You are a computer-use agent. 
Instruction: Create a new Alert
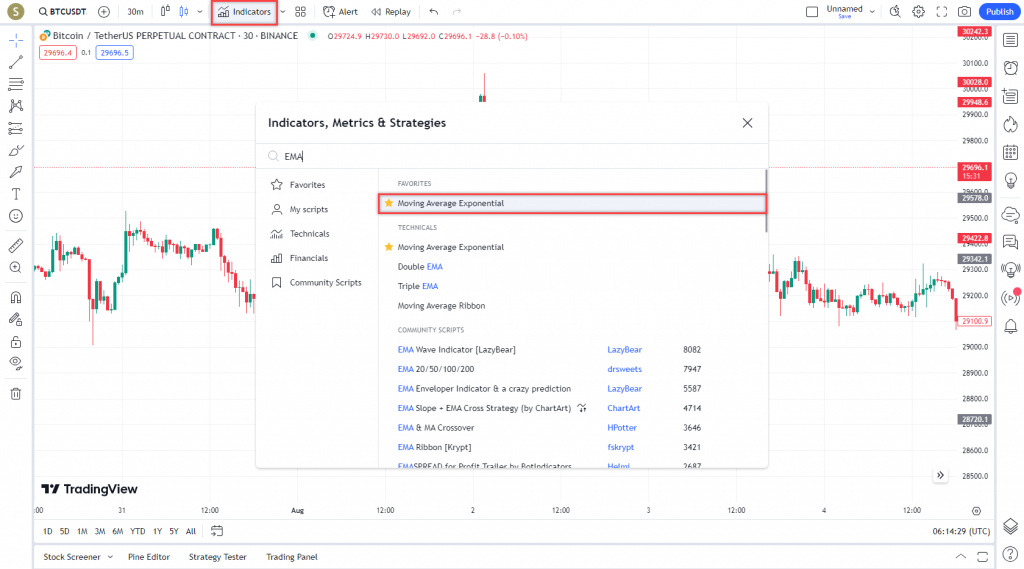pos(340,12)
